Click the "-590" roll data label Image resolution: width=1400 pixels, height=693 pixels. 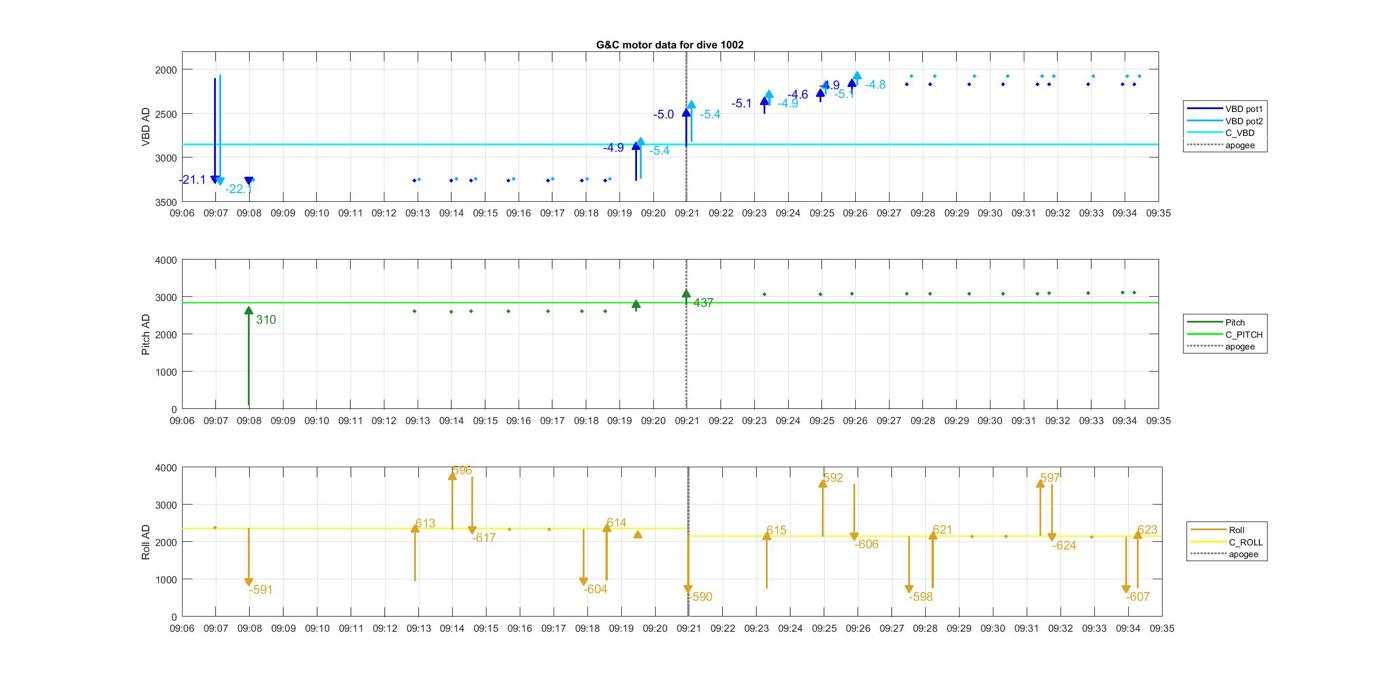701,597
